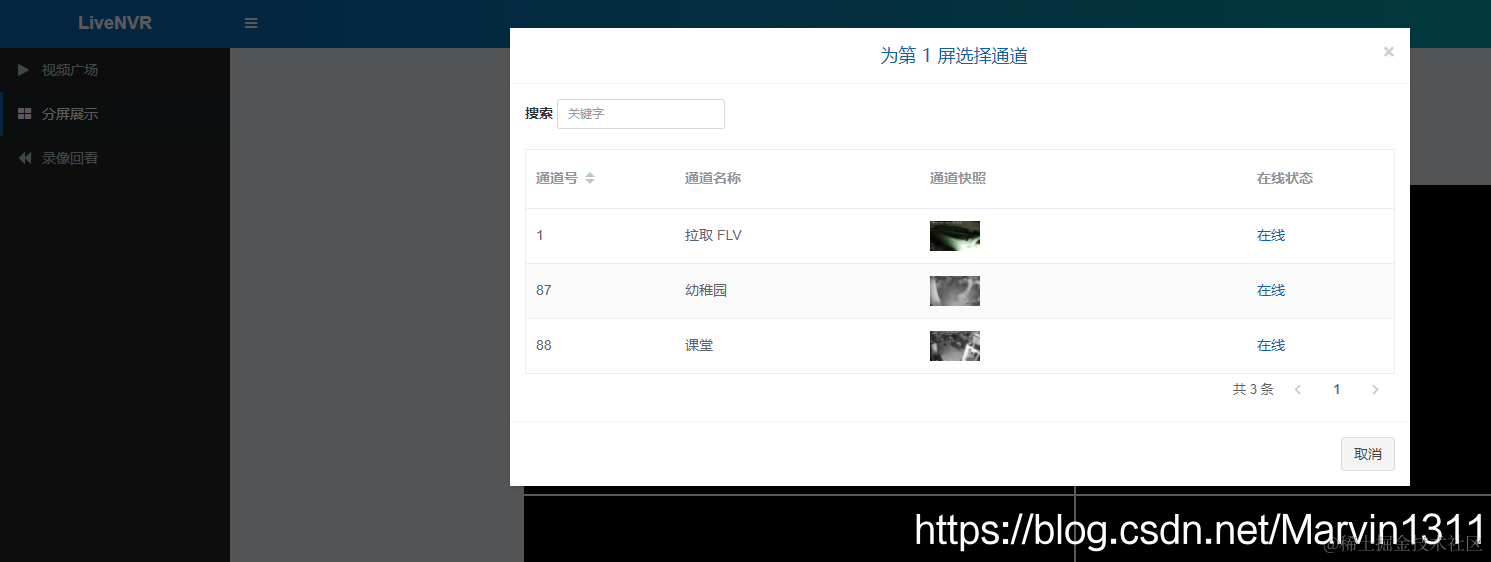Click the LiveNVR logo title
Screen dimensions: 1491x562
pos(115,23)
